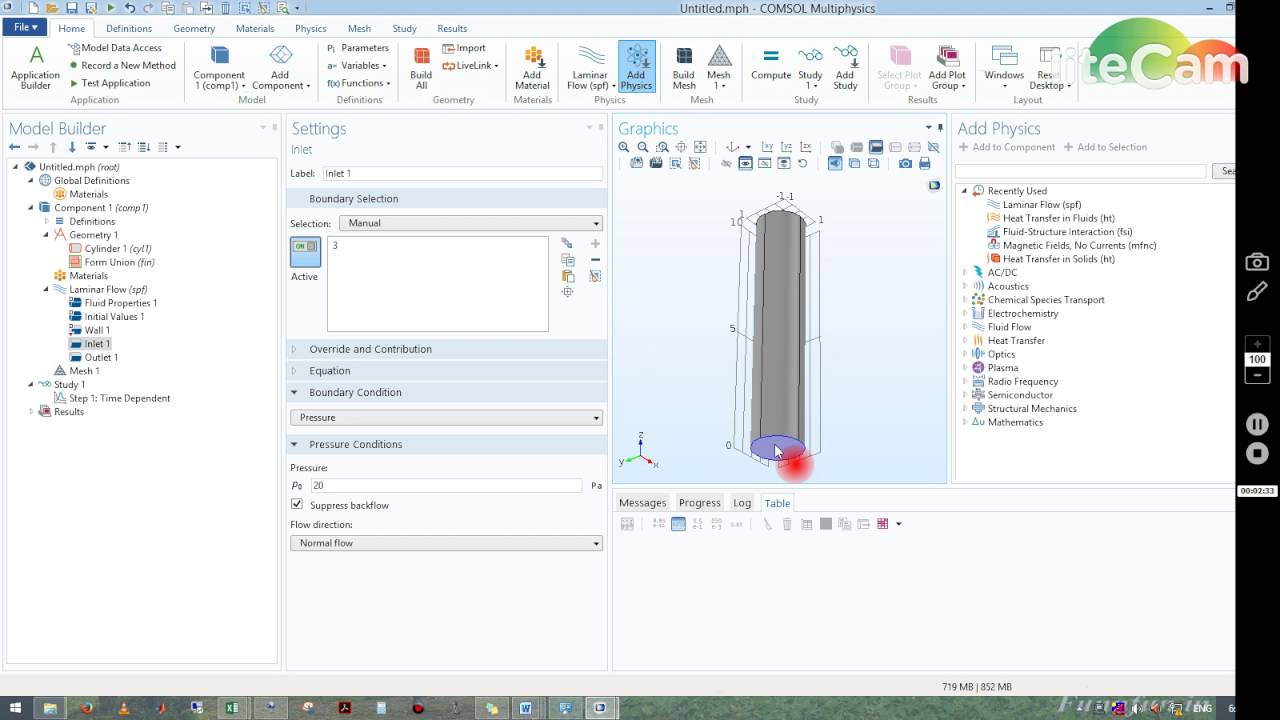This screenshot has height=720, width=1280.
Task: Click the Collapse All tree icon
Action: [x=125, y=147]
